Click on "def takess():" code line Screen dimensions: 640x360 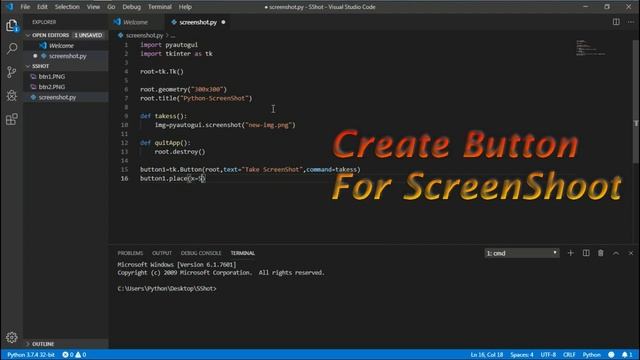click(163, 116)
